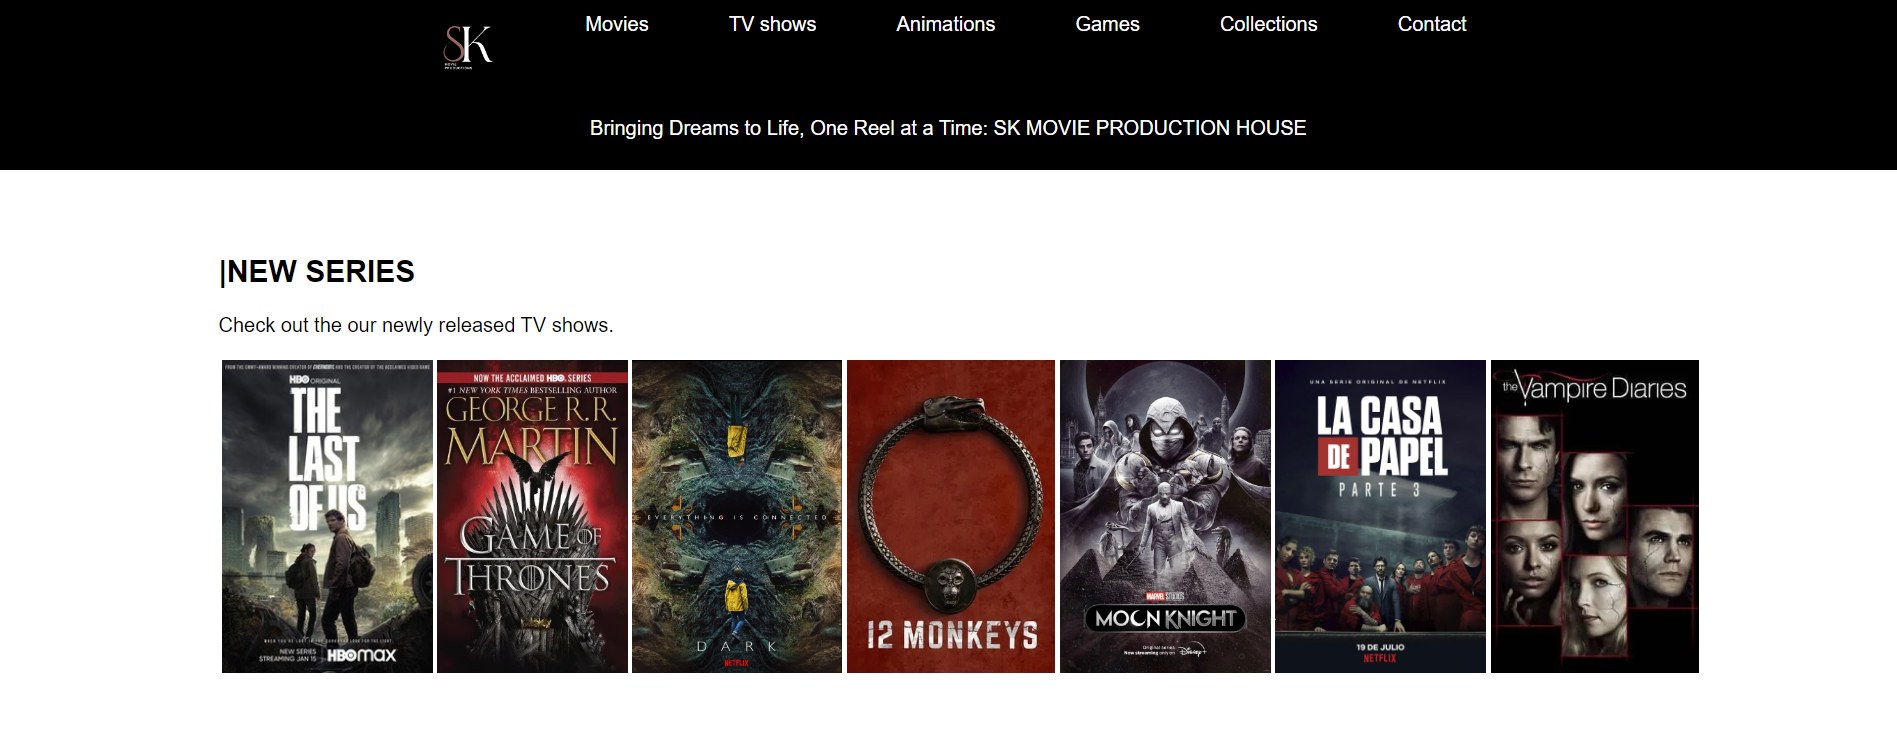Select the Game of Thrones poster
The width and height of the screenshot is (1897, 751).
coord(532,516)
